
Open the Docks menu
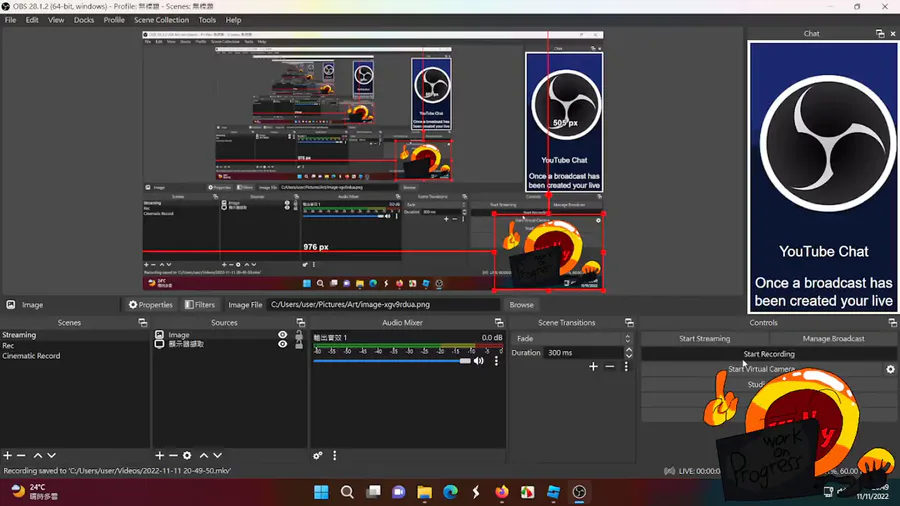click(x=84, y=20)
